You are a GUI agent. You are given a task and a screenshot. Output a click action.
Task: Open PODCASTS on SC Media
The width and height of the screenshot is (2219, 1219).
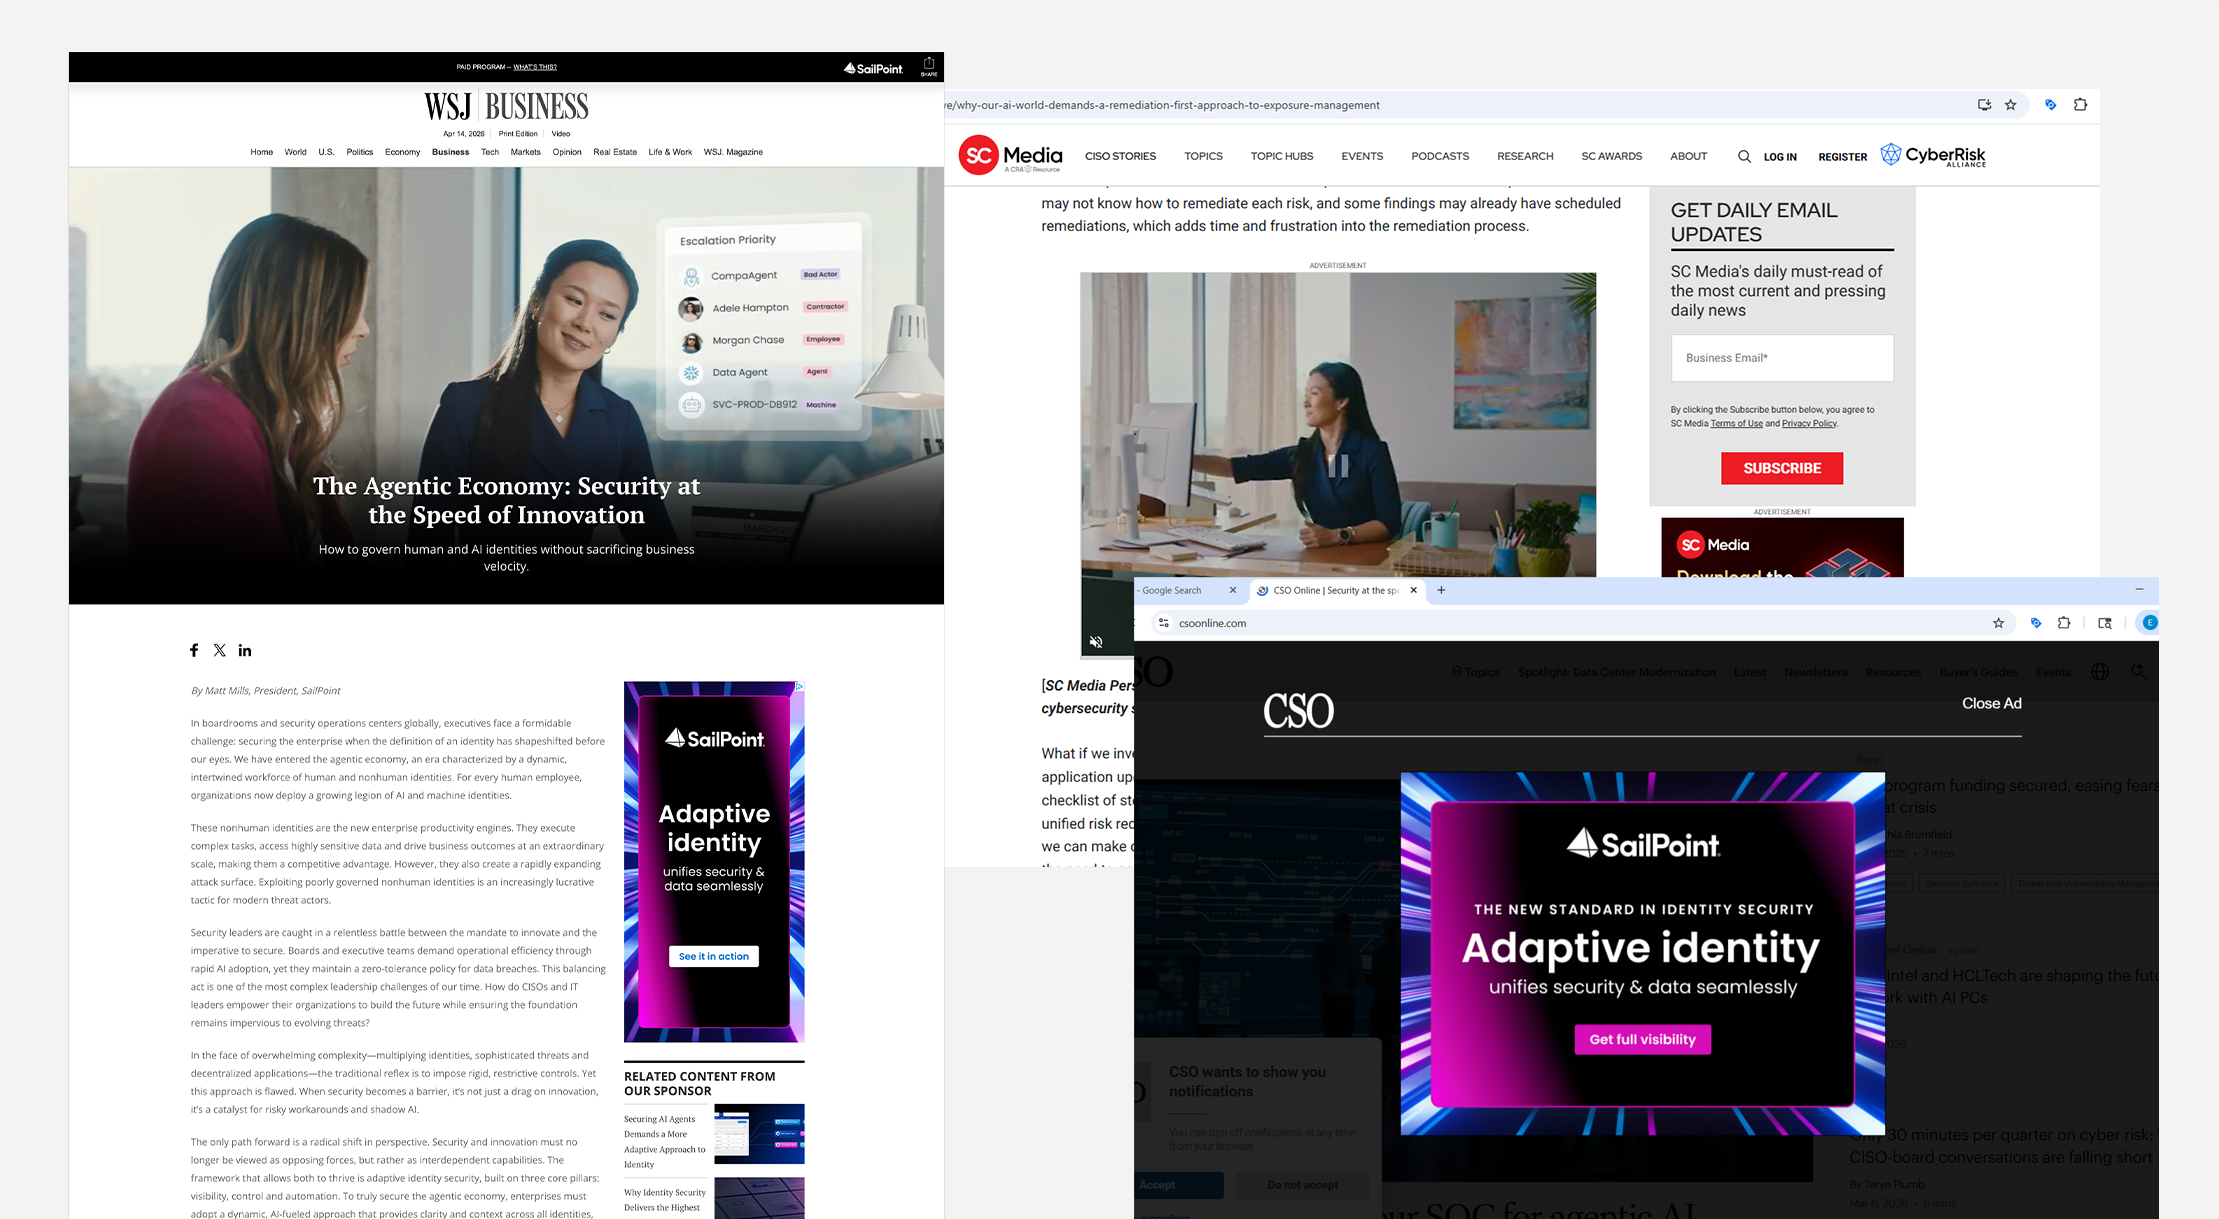[1440, 156]
